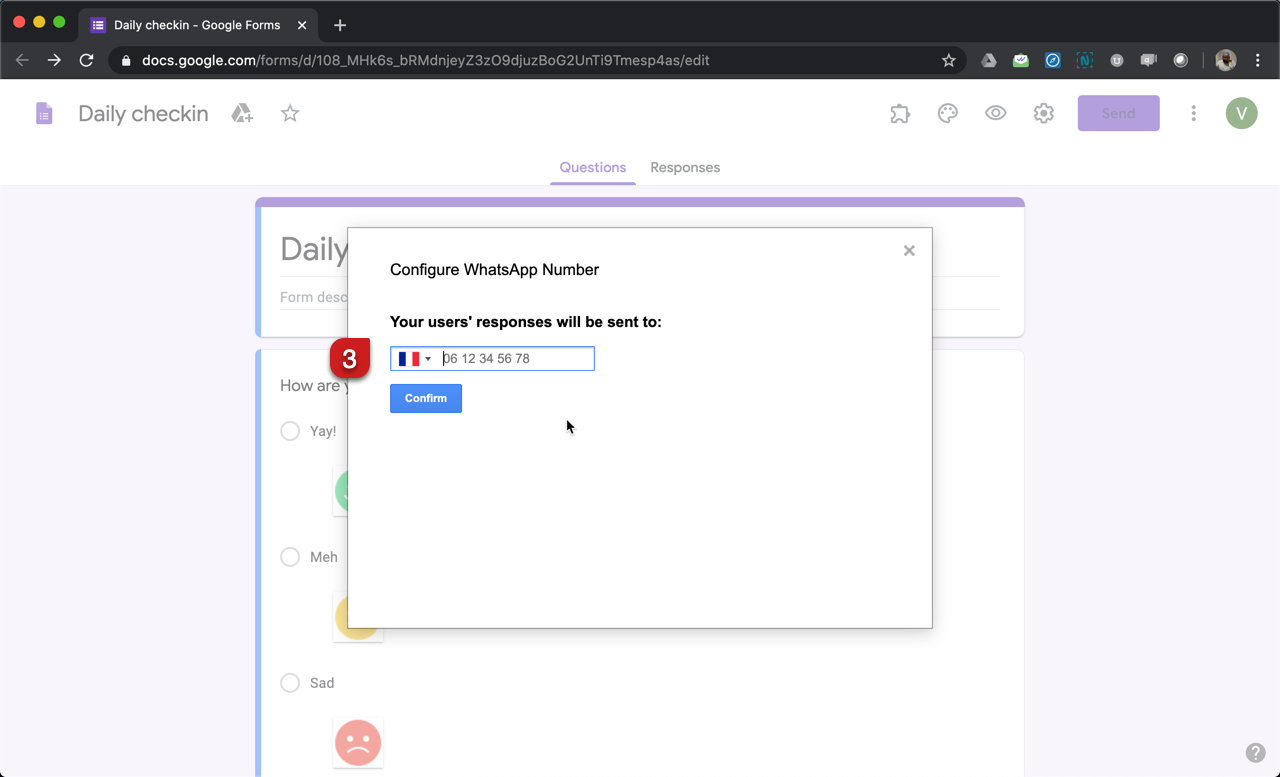Open form settings gear icon
The image size is (1280, 777).
point(1044,114)
